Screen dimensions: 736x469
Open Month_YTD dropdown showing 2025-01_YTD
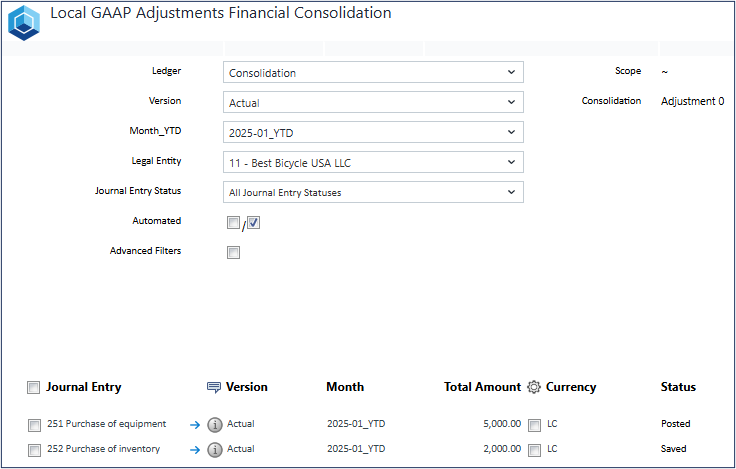pyautogui.click(x=373, y=132)
